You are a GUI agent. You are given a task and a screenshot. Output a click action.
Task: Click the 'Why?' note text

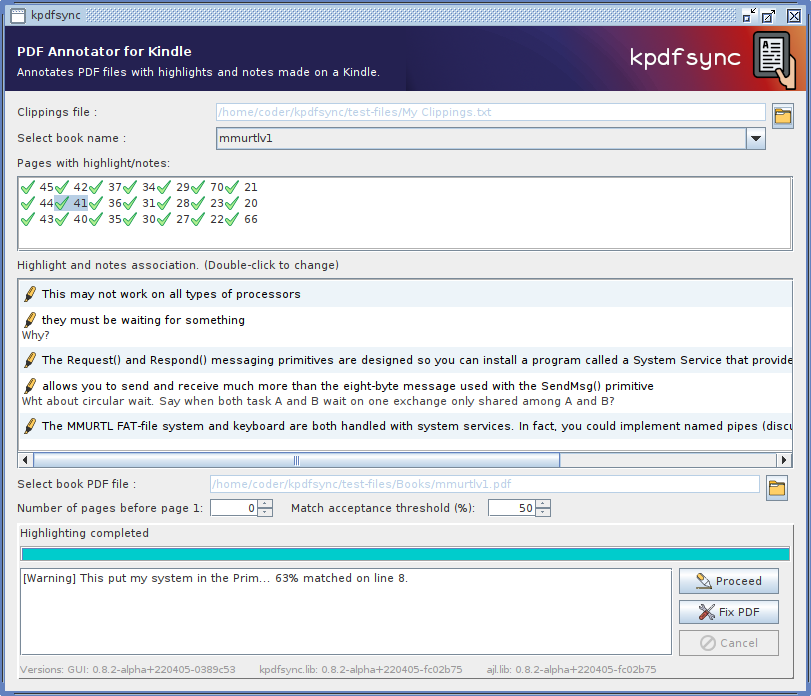coord(36,335)
